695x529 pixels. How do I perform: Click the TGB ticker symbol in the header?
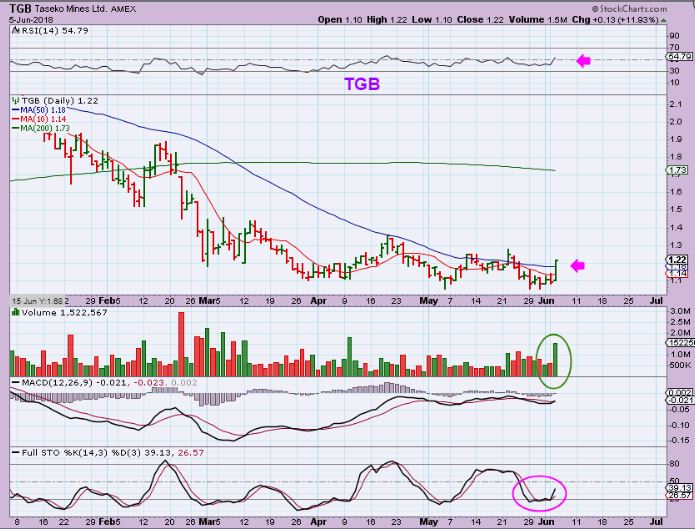[20, 9]
